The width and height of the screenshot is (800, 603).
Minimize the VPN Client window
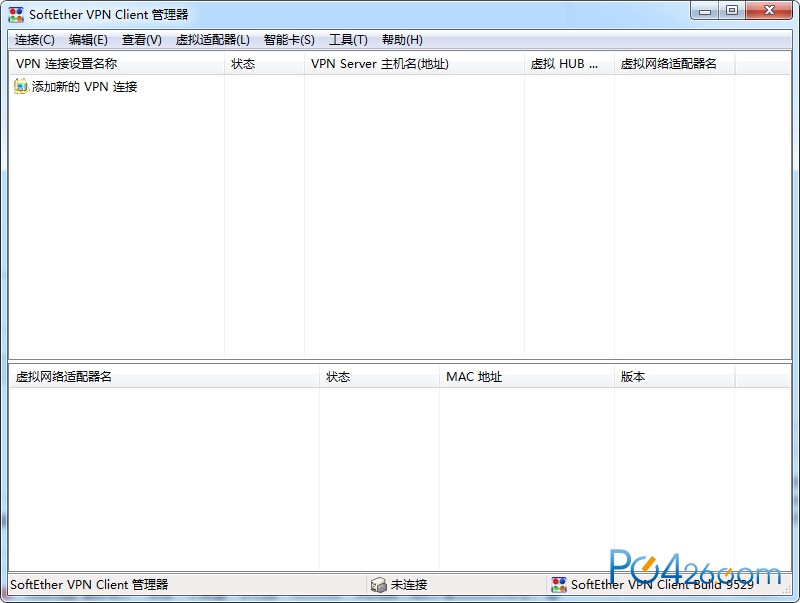(x=705, y=11)
